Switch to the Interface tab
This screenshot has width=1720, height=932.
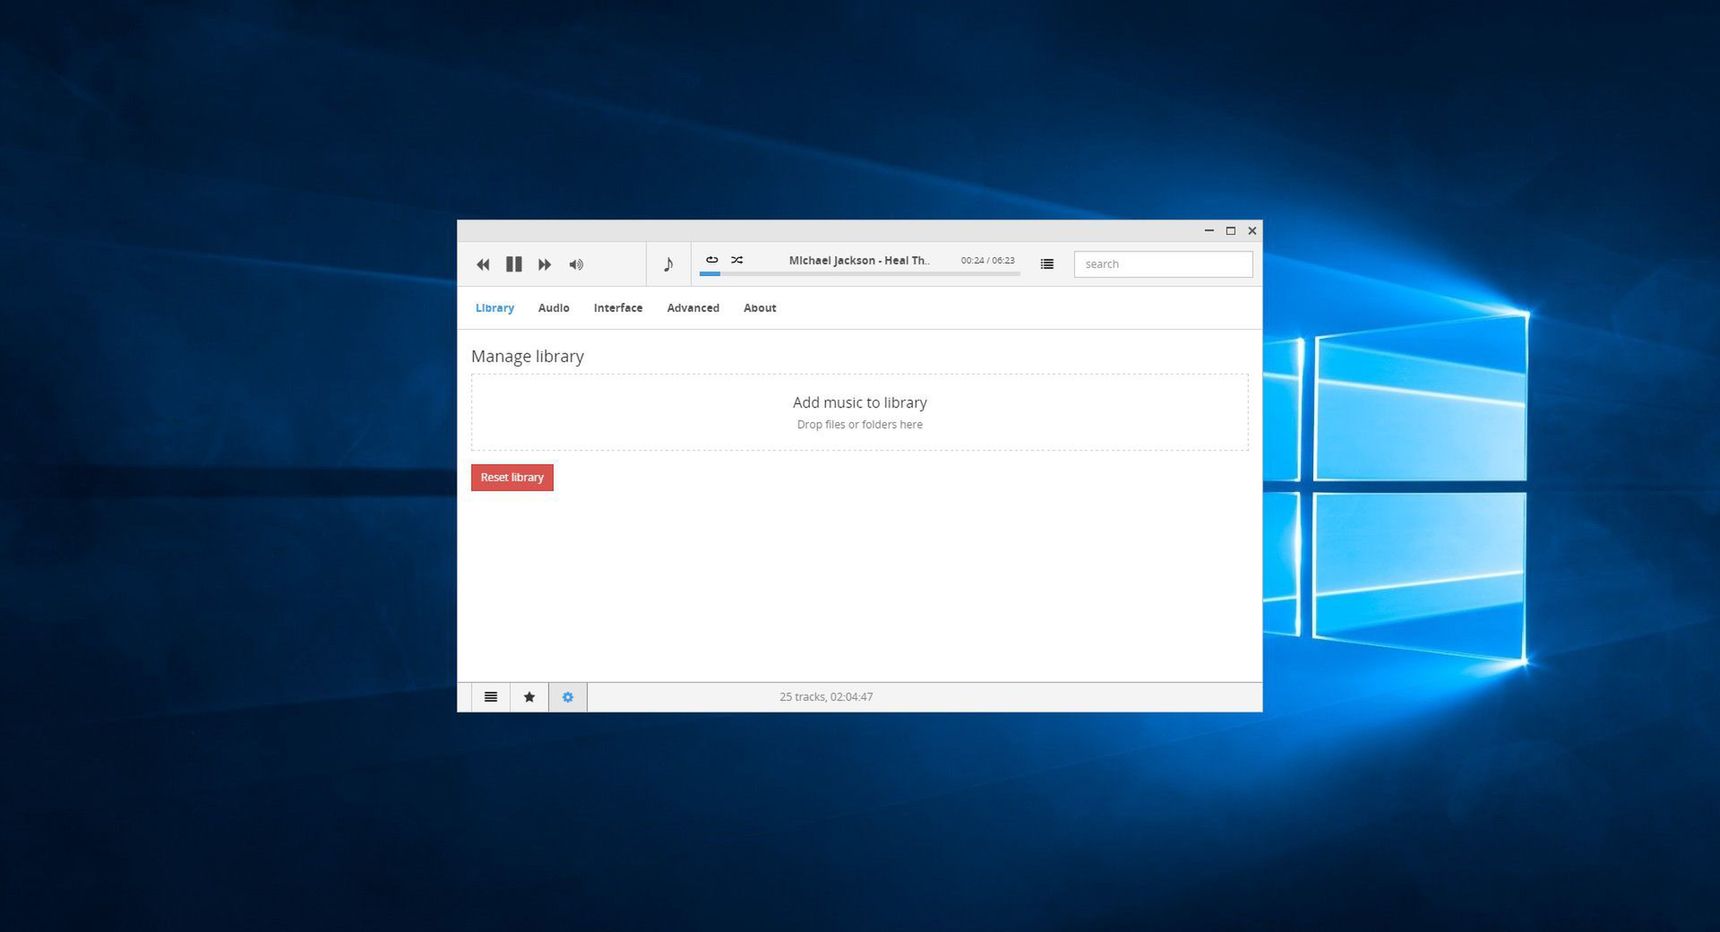pos(618,308)
